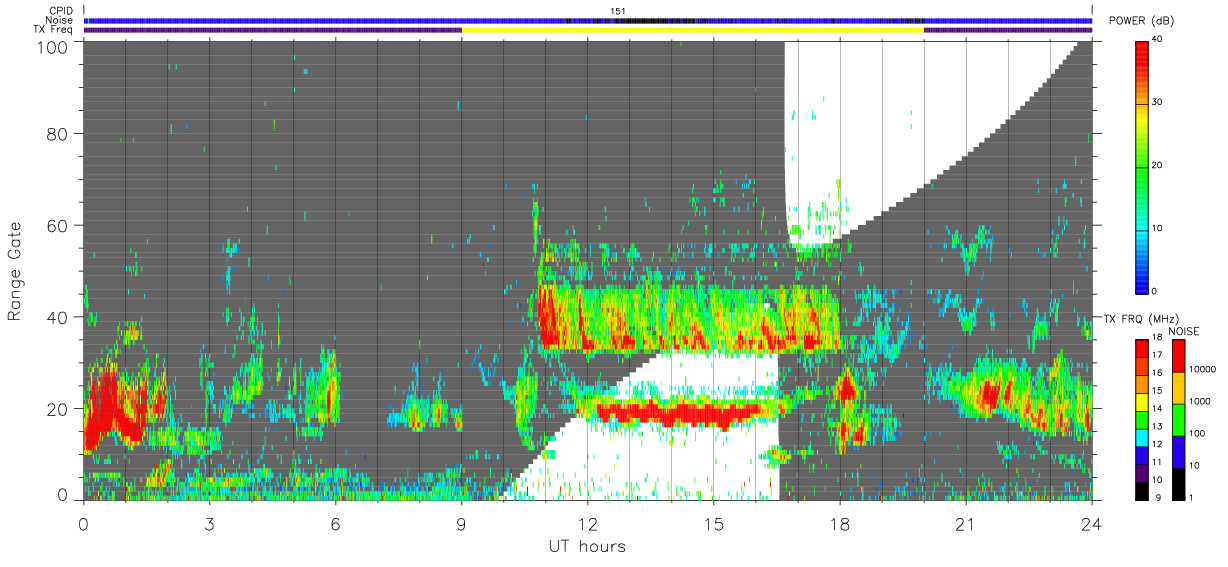
Task: Click the UT hours axis title
Action: pyautogui.click(x=586, y=546)
